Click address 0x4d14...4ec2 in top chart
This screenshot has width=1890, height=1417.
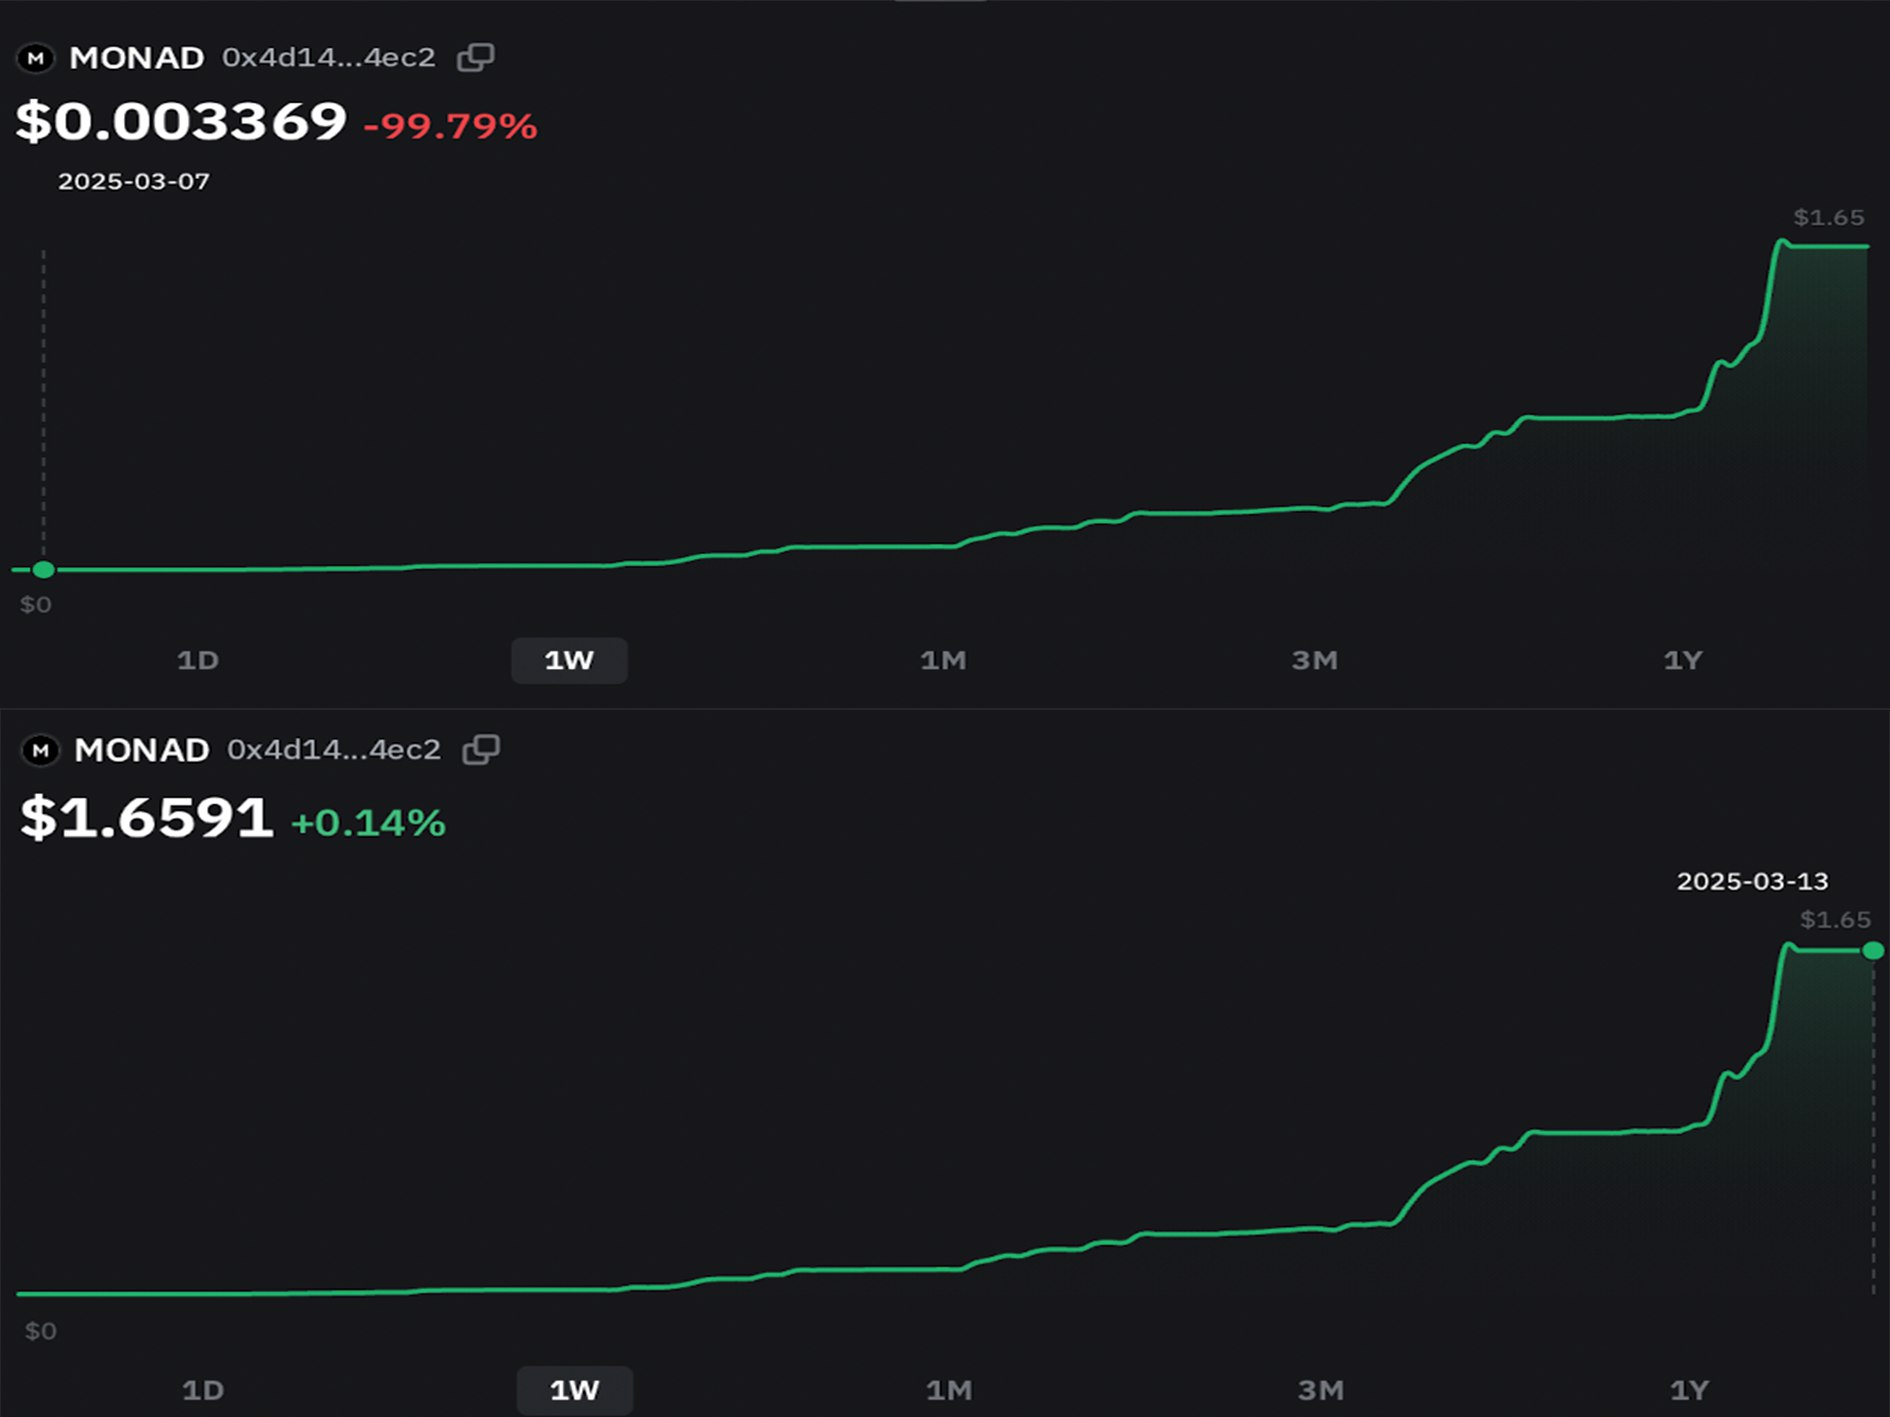click(329, 58)
